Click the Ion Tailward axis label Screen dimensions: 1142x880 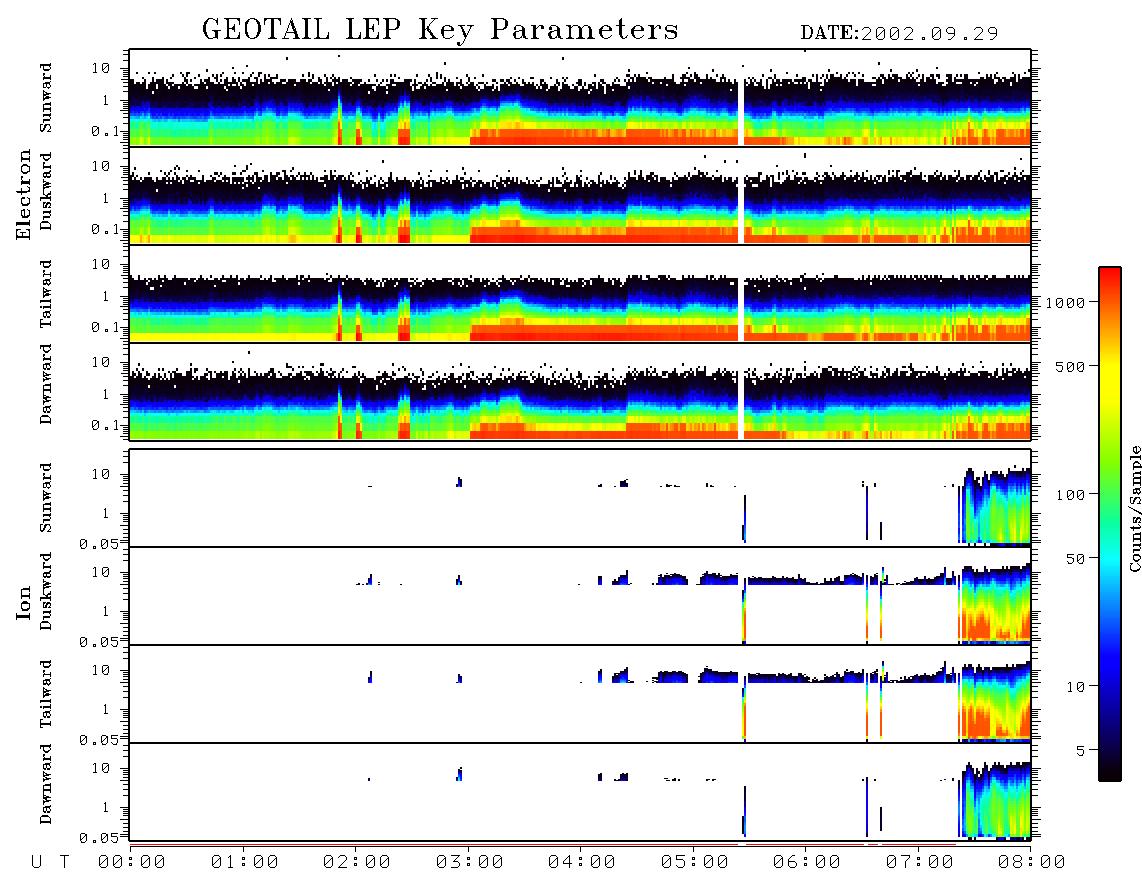tap(46, 694)
